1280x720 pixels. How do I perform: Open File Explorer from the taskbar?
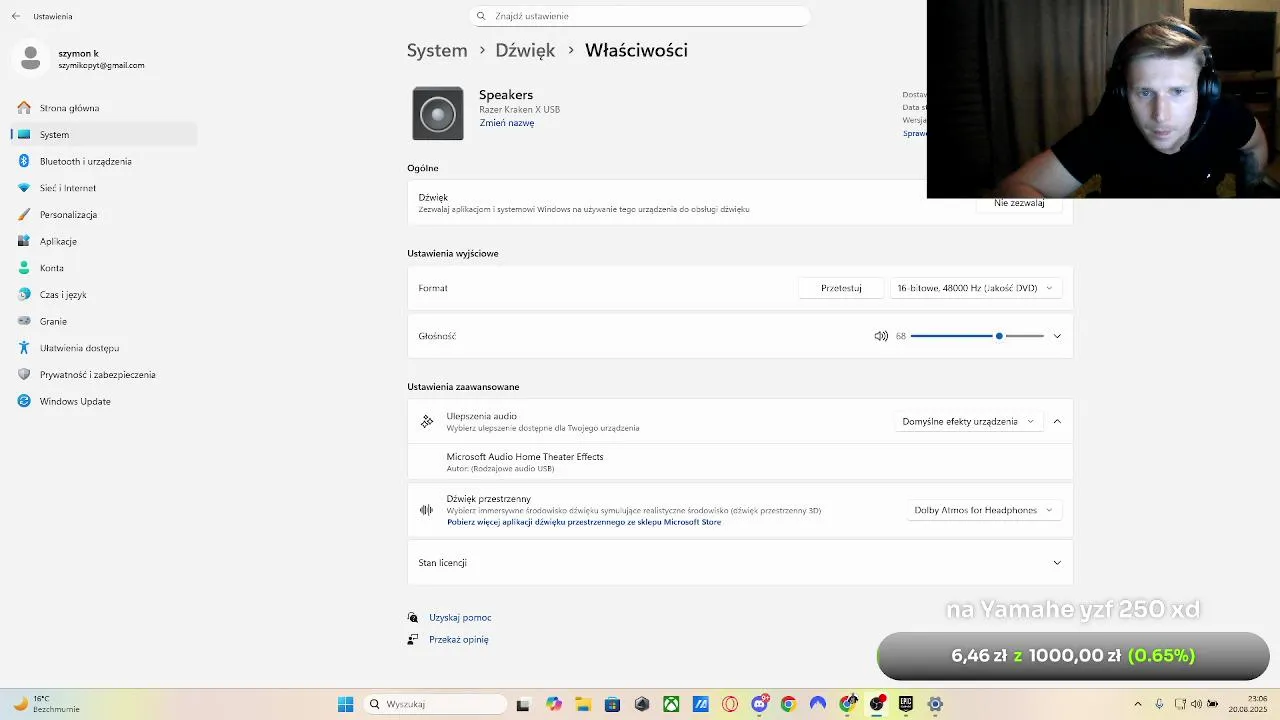click(x=583, y=704)
